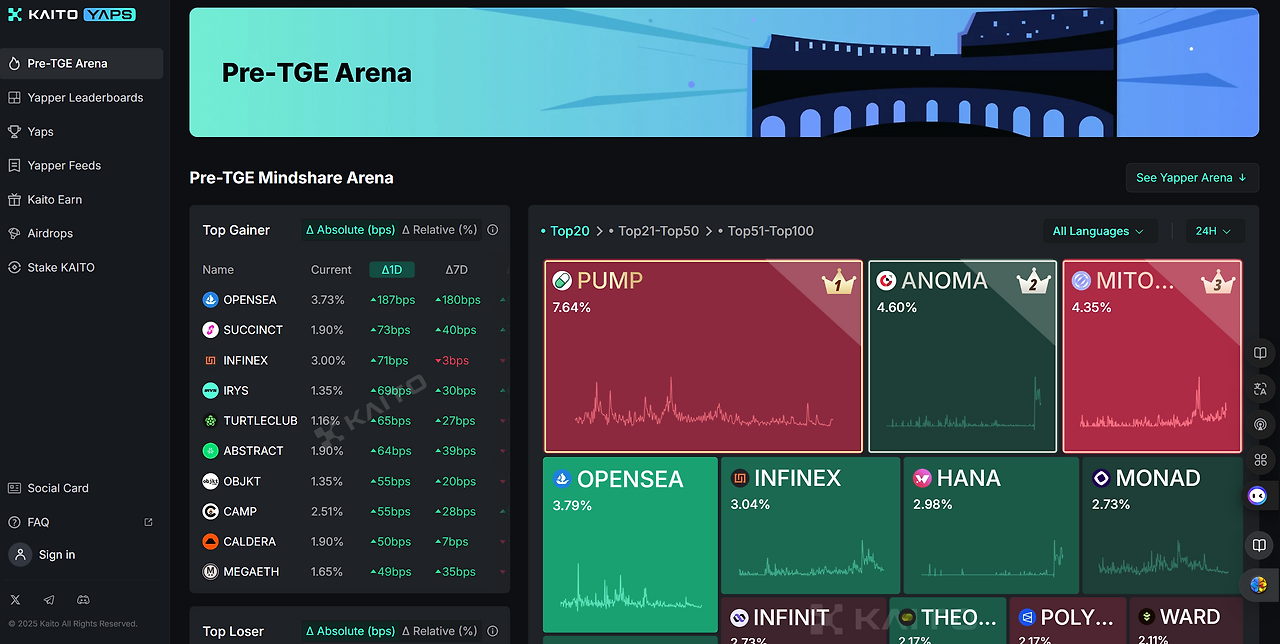Click the Kaito Yaps logo

pos(71,15)
